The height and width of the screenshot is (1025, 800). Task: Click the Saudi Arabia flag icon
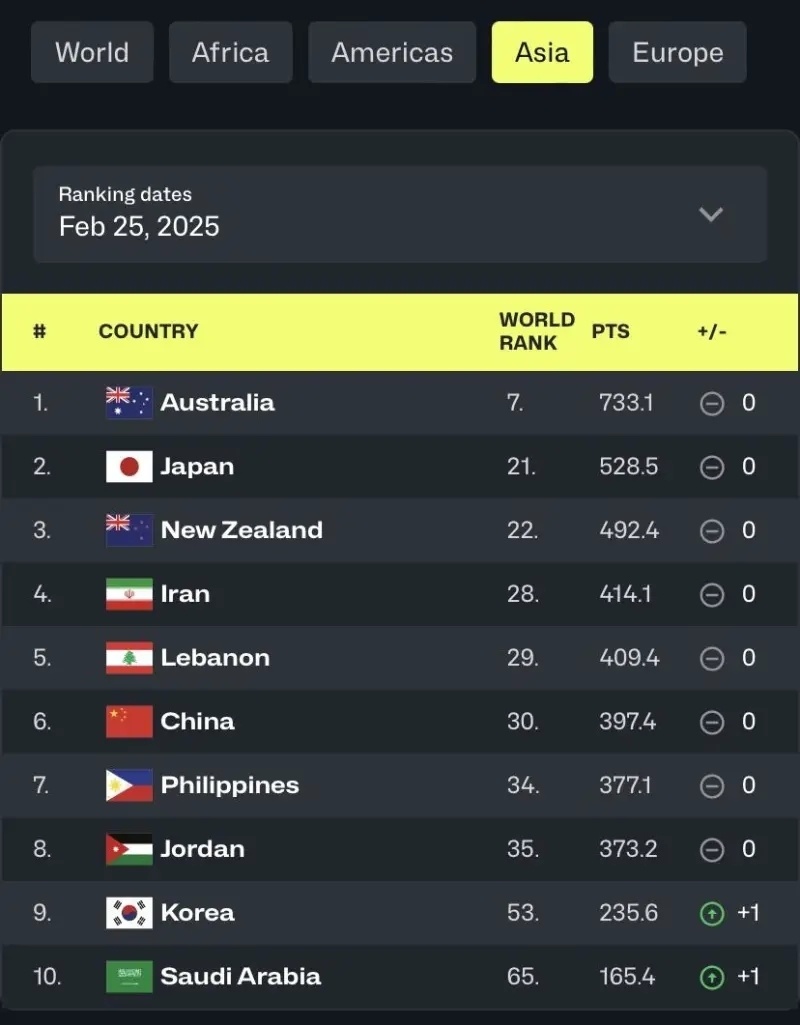click(x=129, y=977)
